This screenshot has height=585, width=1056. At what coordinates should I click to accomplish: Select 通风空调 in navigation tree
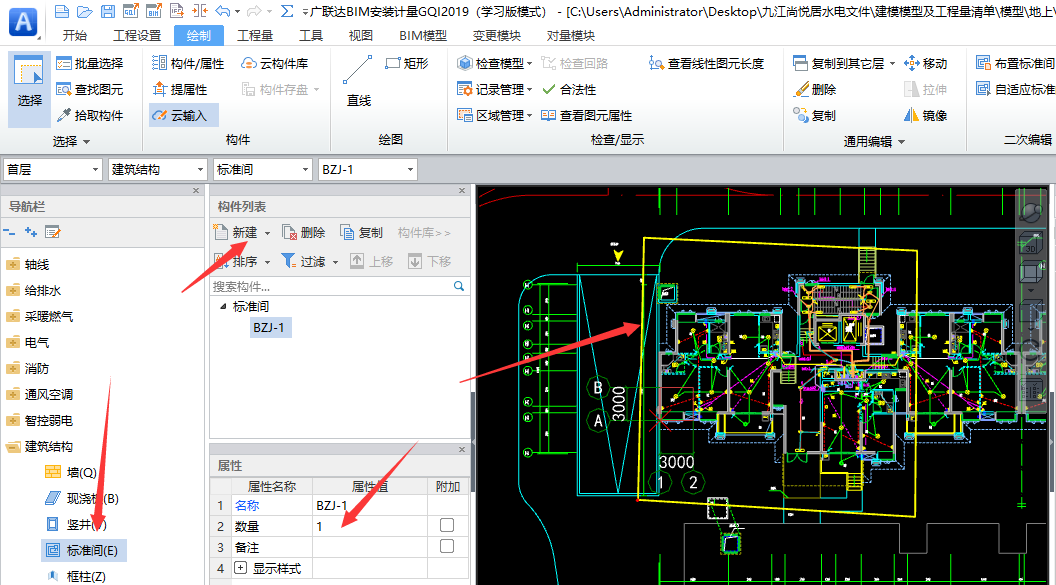coord(48,394)
